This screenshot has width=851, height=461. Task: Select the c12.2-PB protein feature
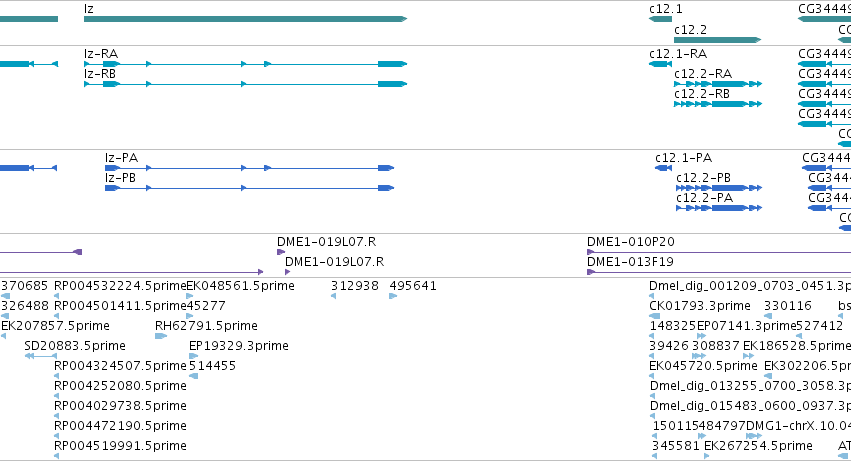coord(719,188)
